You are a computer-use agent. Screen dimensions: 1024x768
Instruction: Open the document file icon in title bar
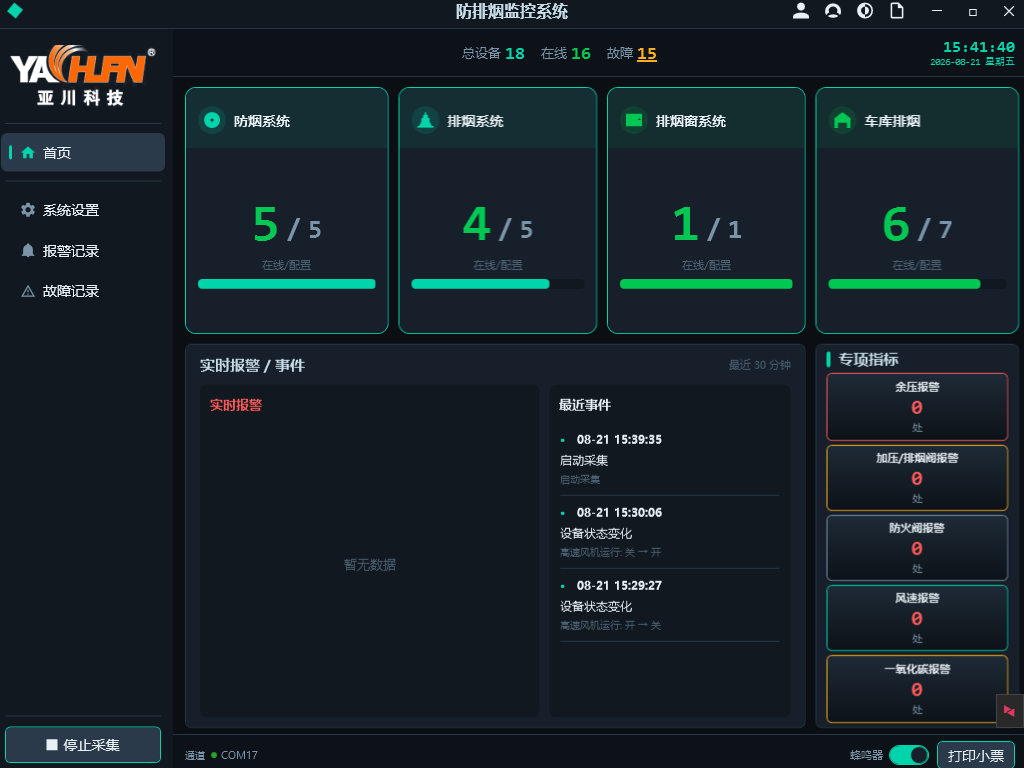897,10
